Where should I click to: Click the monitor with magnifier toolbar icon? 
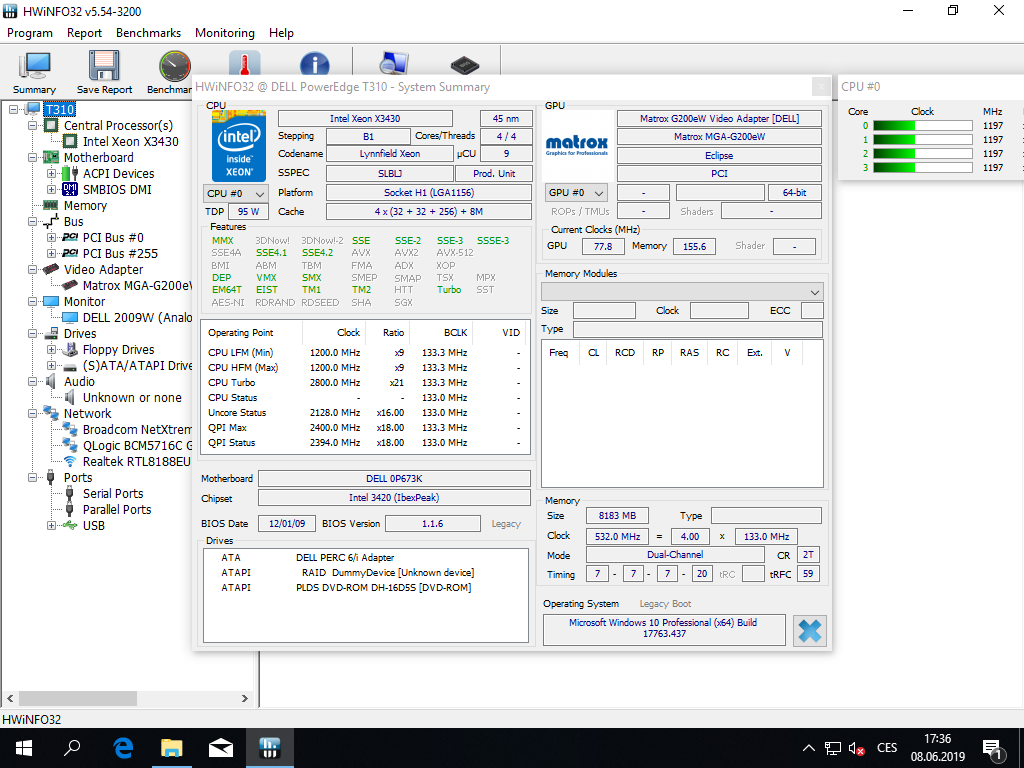point(393,63)
